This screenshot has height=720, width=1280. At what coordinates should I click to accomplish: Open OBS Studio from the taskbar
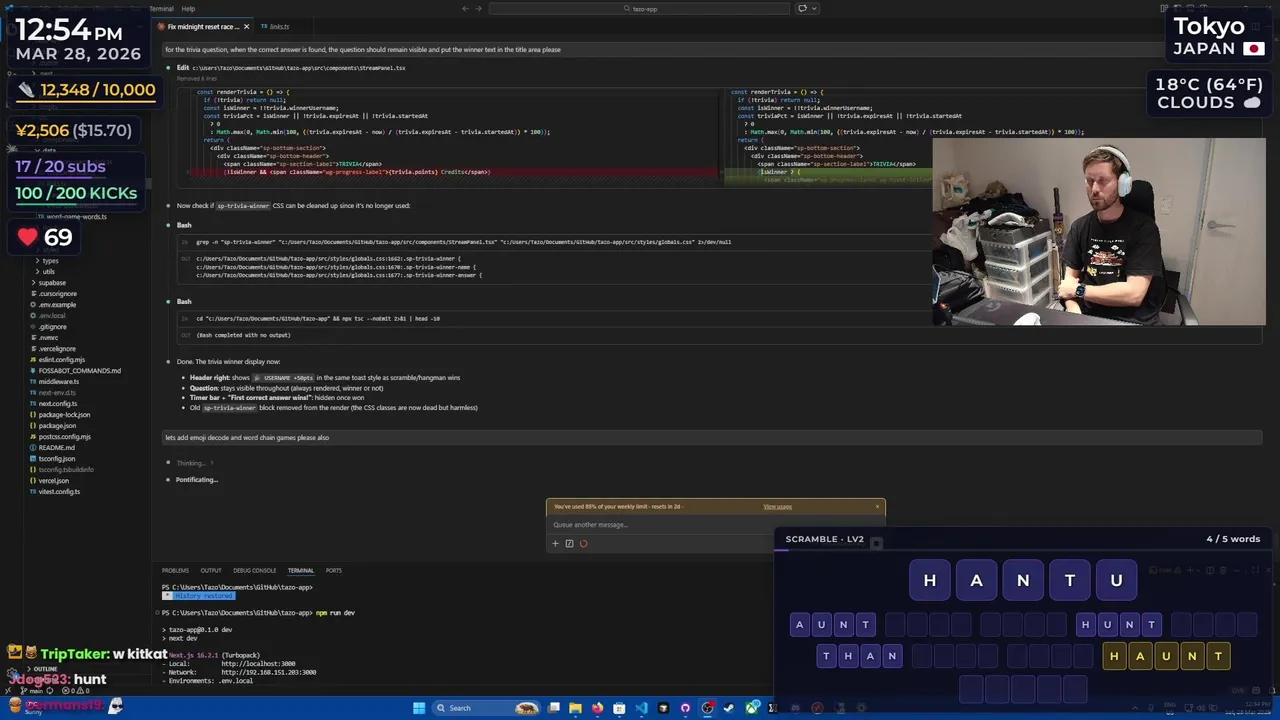(x=707, y=708)
